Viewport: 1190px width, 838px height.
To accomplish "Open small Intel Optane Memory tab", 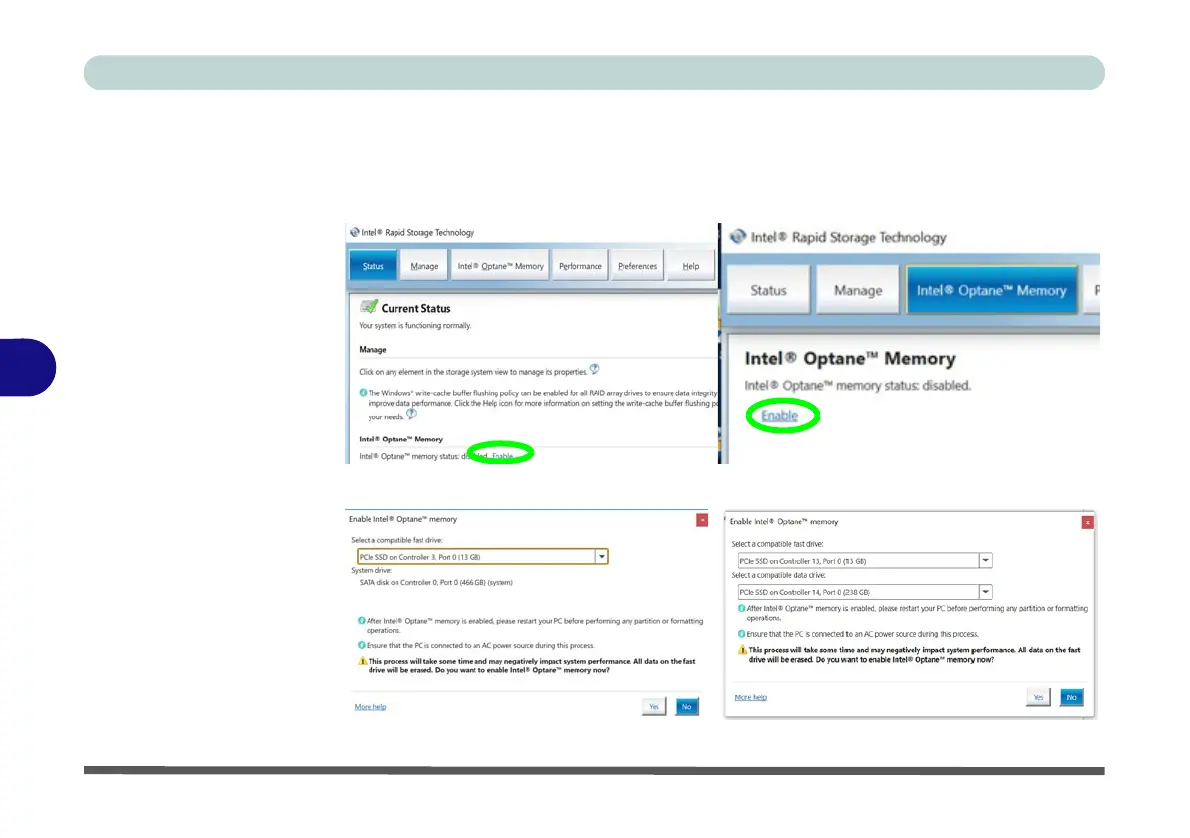I will [x=500, y=266].
